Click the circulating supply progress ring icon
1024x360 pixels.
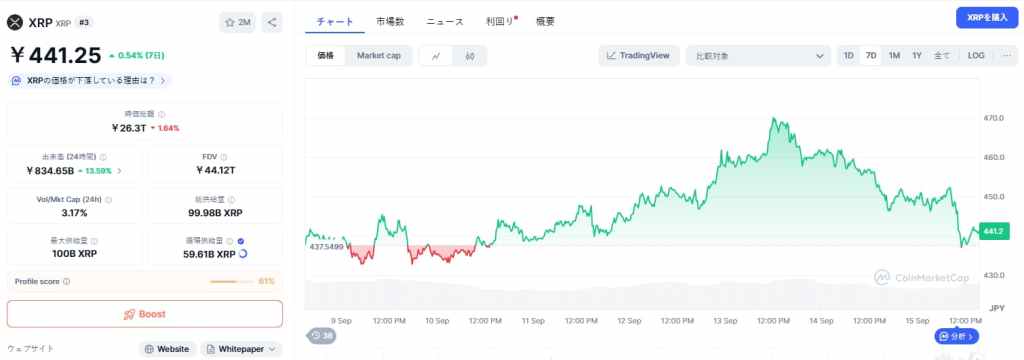coord(243,254)
